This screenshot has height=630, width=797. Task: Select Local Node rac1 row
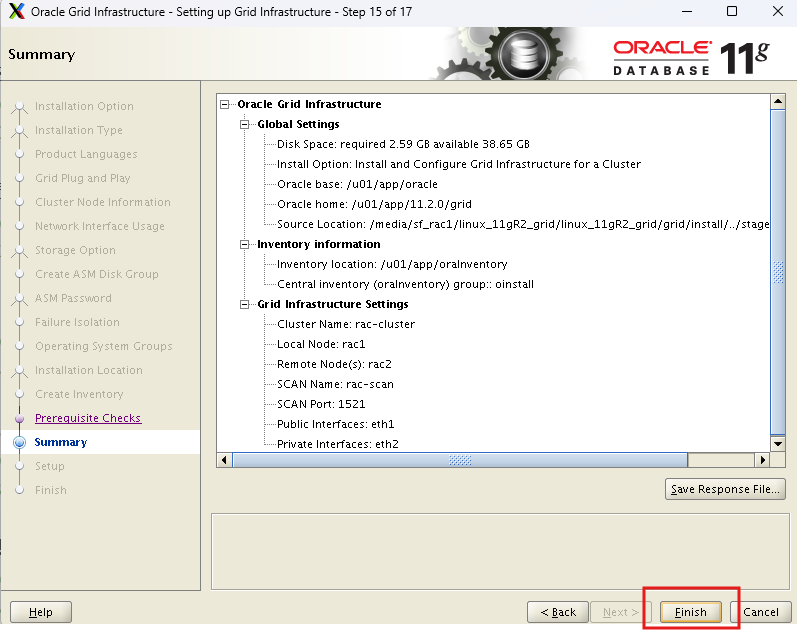tap(321, 344)
